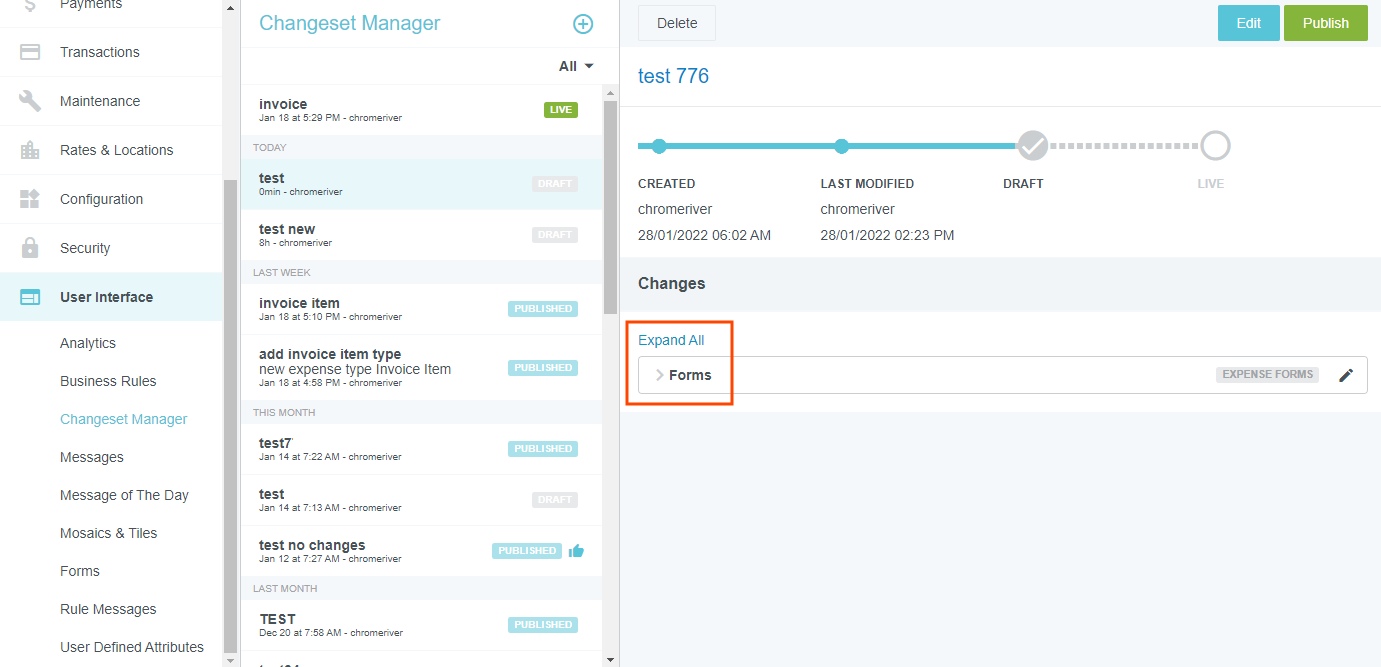Viewport: 1381px width, 667px height.
Task: Click the Rates & Locations building icon
Action: (30, 150)
